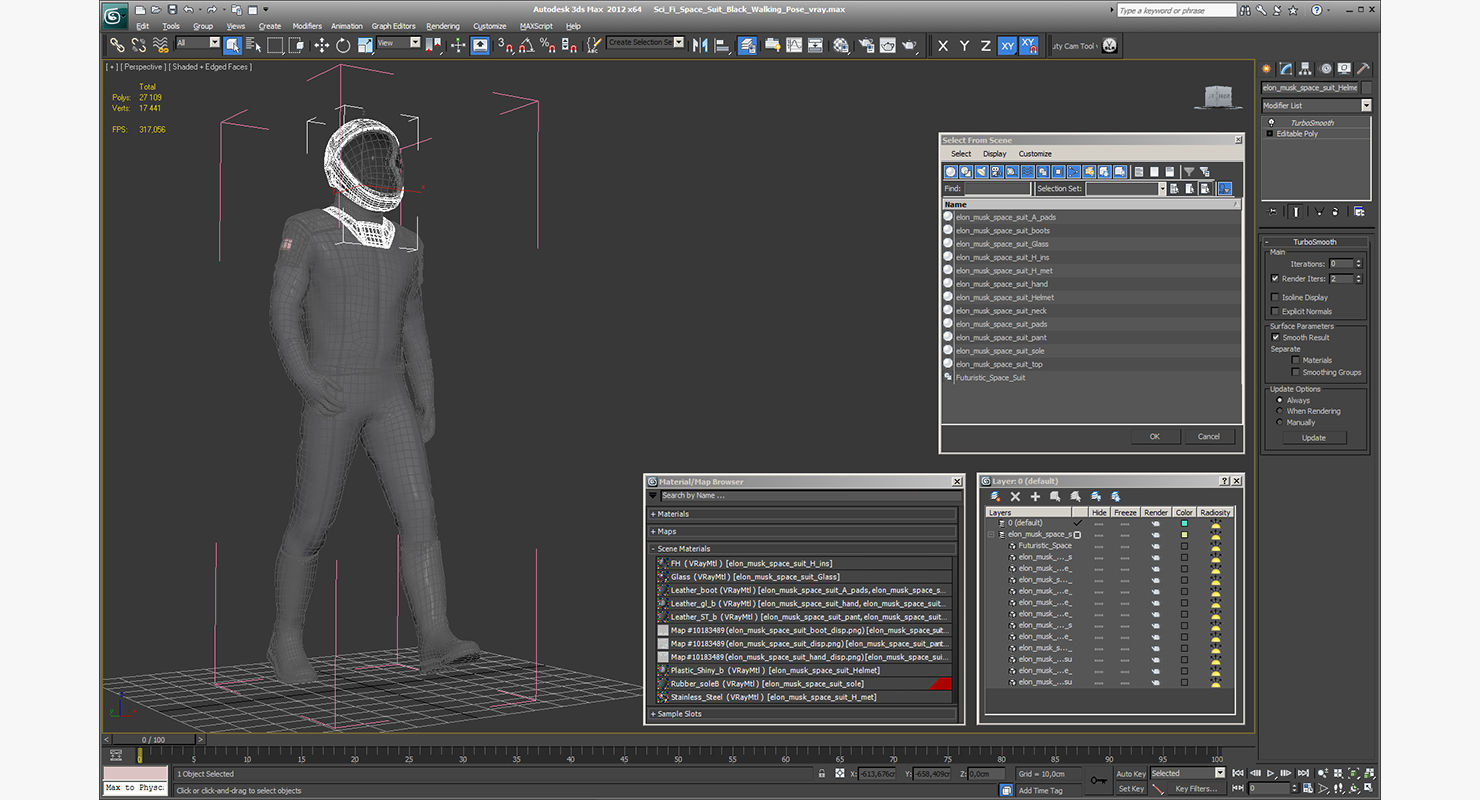This screenshot has width=1480, height=800.
Task: Click color swatch of 0 (default) layer
Action: (1184, 523)
